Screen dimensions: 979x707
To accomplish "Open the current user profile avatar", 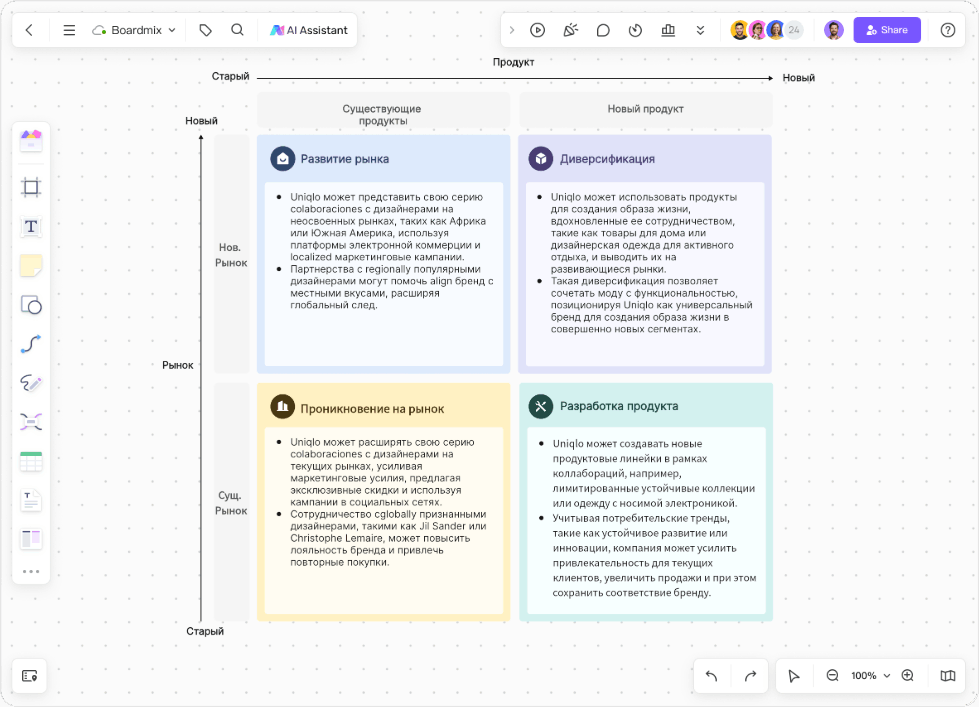I will (834, 30).
